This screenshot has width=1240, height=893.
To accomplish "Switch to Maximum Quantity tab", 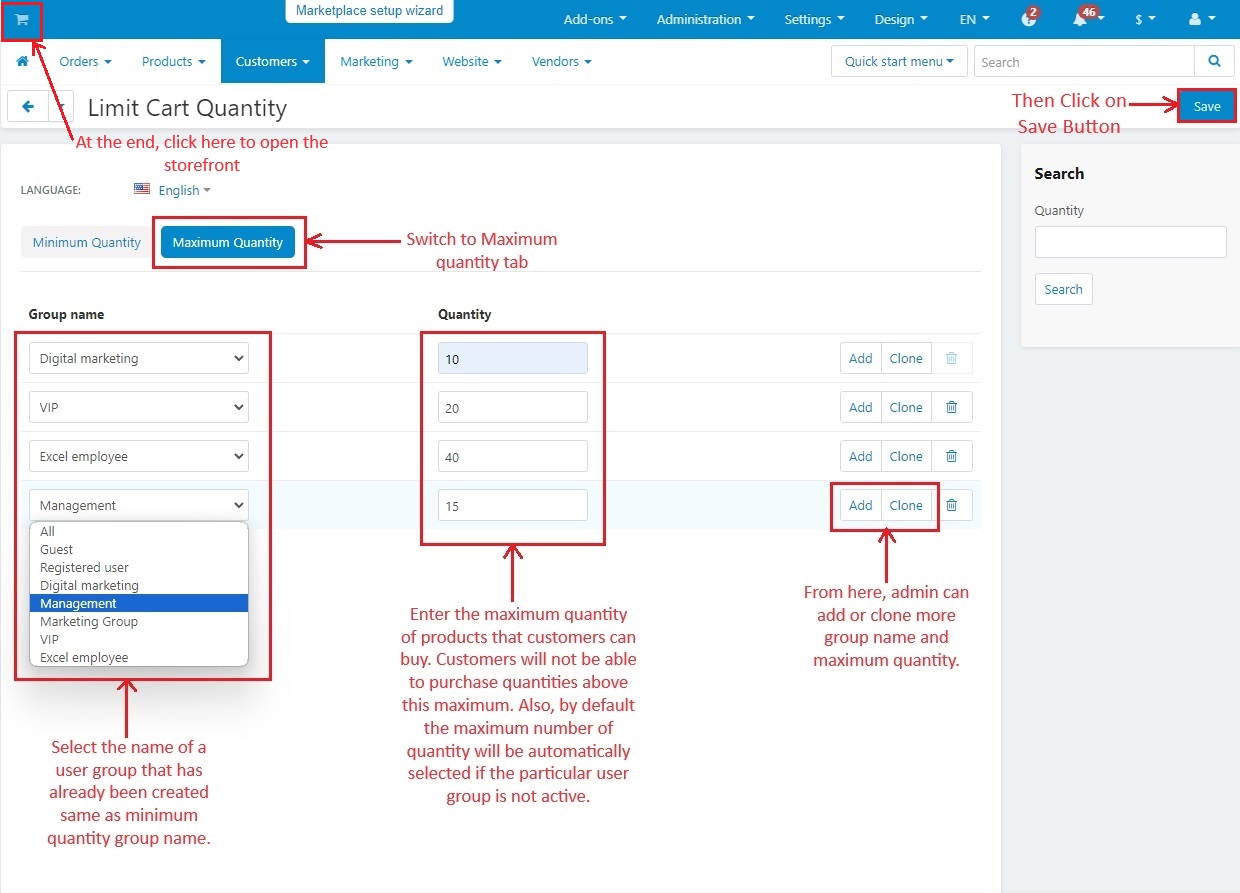I will [x=228, y=242].
